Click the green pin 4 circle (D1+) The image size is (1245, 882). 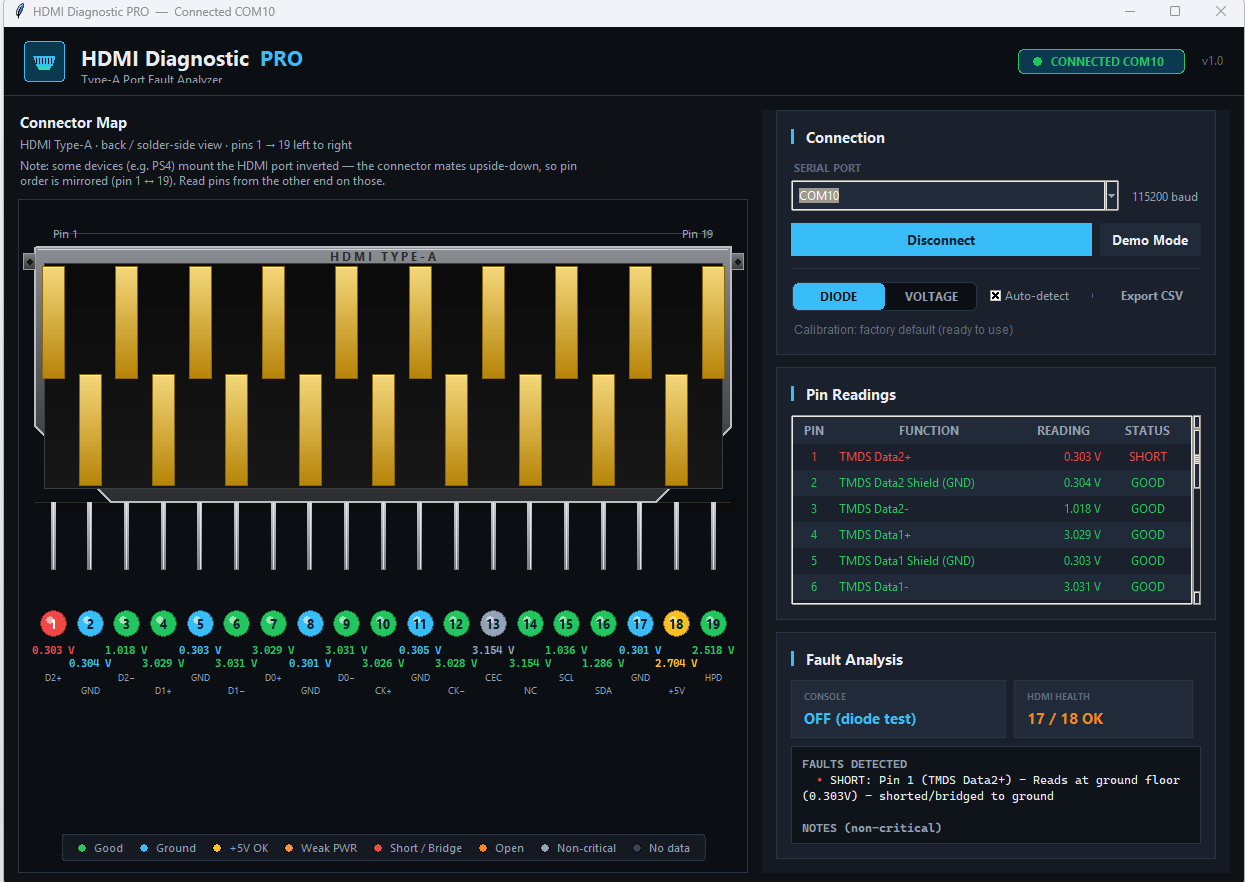point(163,624)
